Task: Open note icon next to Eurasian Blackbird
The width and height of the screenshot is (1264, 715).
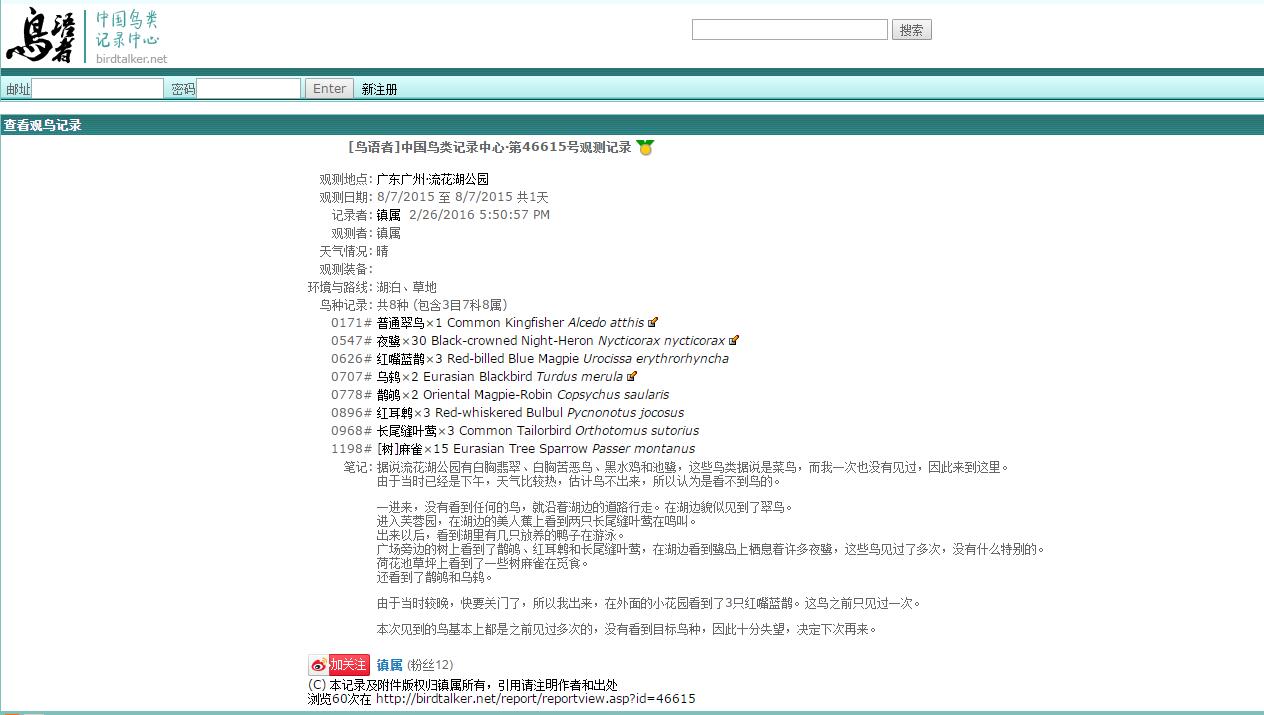Action: pyautogui.click(x=632, y=377)
